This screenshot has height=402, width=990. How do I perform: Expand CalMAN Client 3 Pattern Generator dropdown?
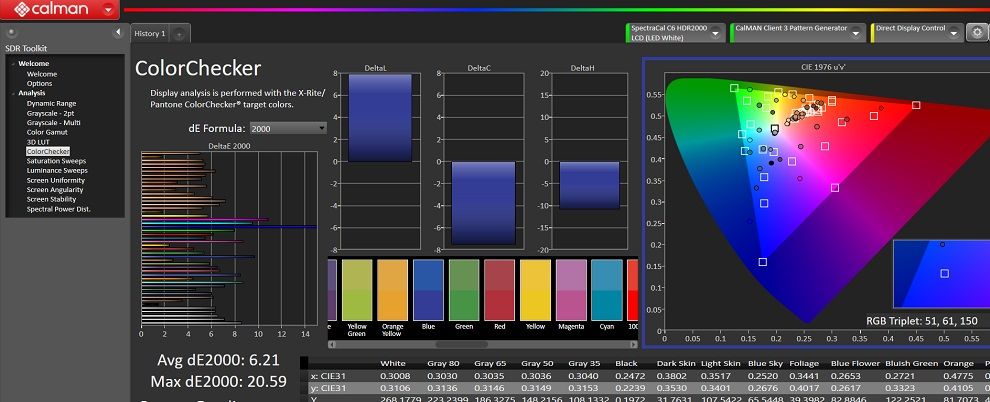(x=857, y=33)
